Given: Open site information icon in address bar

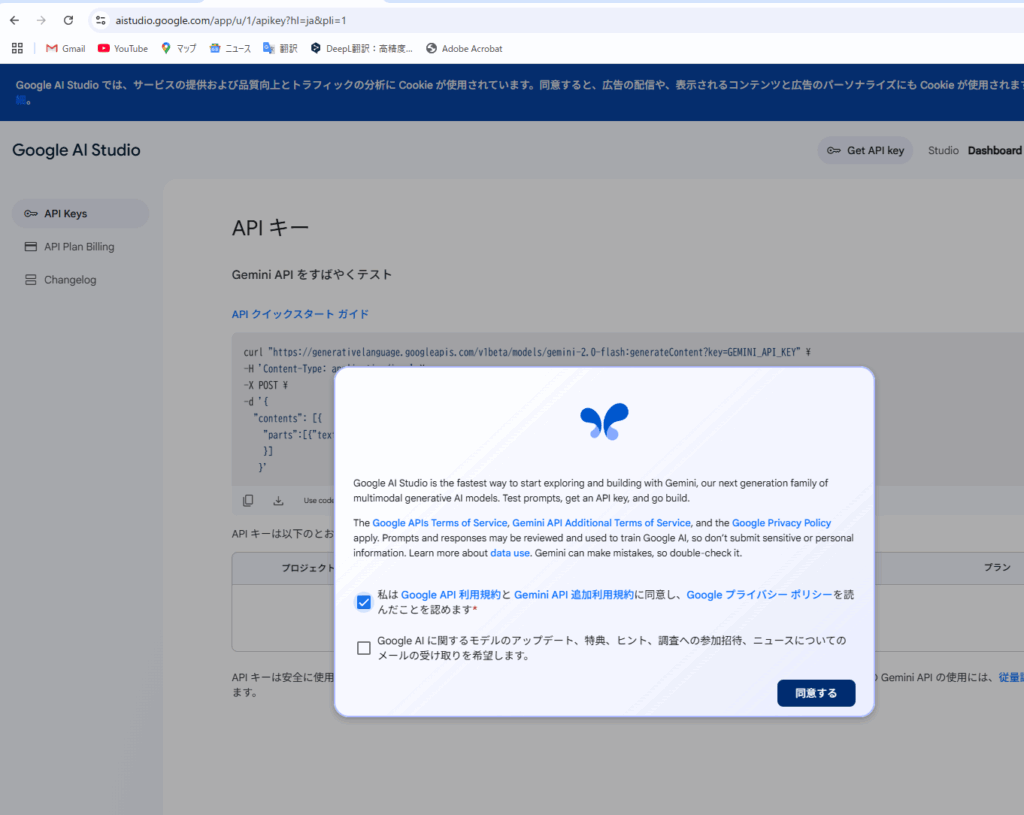Looking at the screenshot, I should pos(101,20).
